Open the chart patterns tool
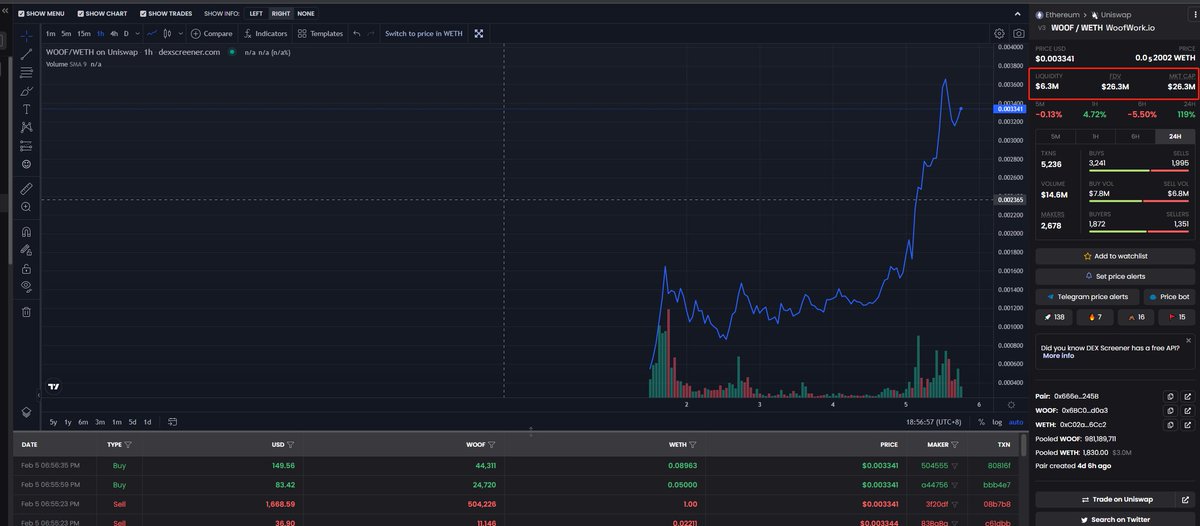Image resolution: width=1200 pixels, height=526 pixels. click(x=27, y=127)
